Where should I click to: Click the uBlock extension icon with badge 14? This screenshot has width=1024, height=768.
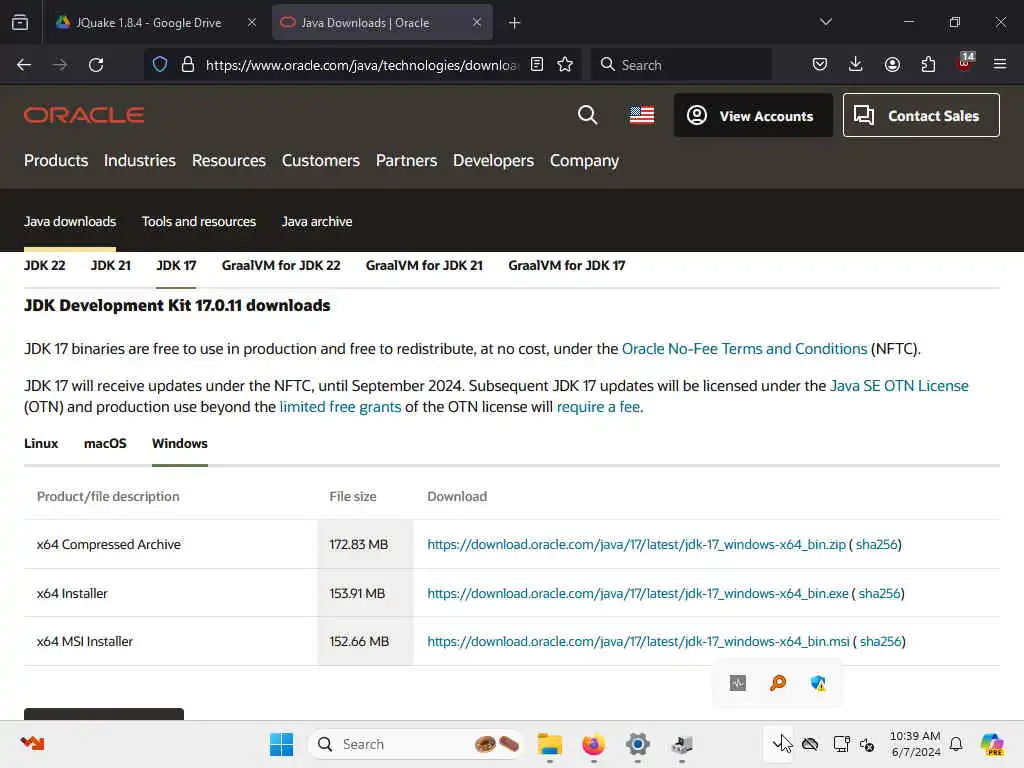965,63
